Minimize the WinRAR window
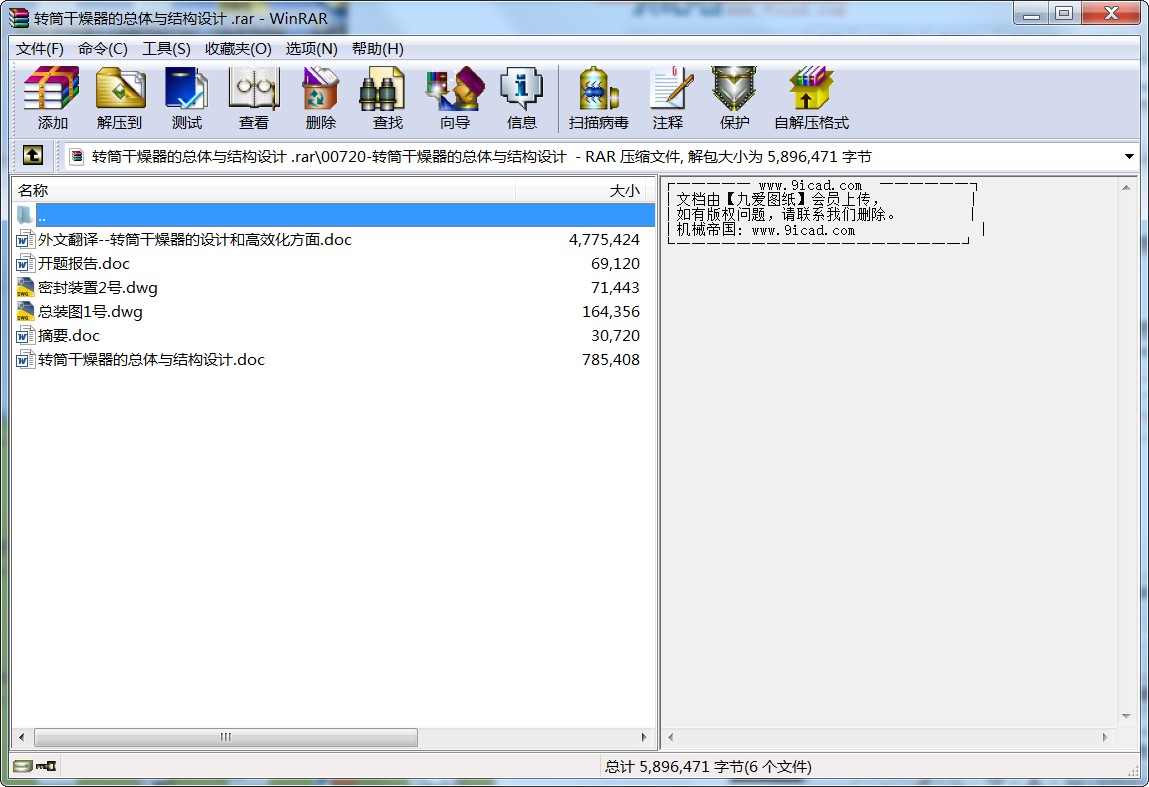Screen dimensions: 1149x787 (1032, 13)
